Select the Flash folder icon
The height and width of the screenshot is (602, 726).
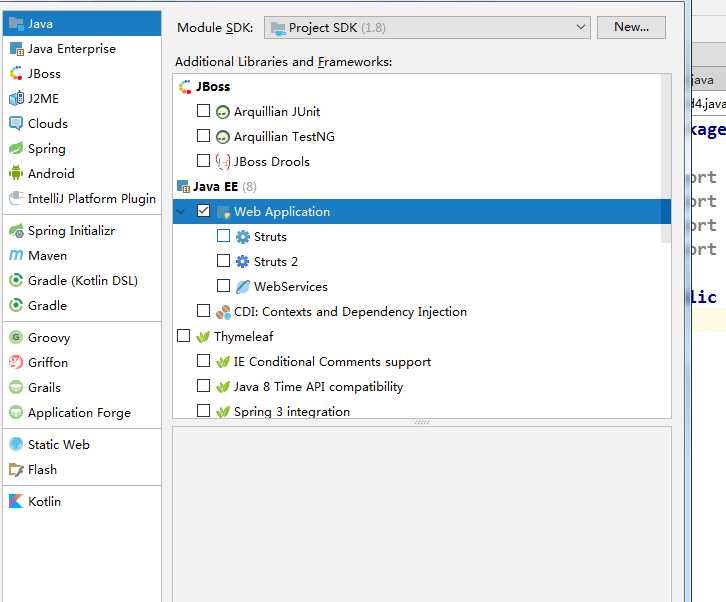pos(16,470)
